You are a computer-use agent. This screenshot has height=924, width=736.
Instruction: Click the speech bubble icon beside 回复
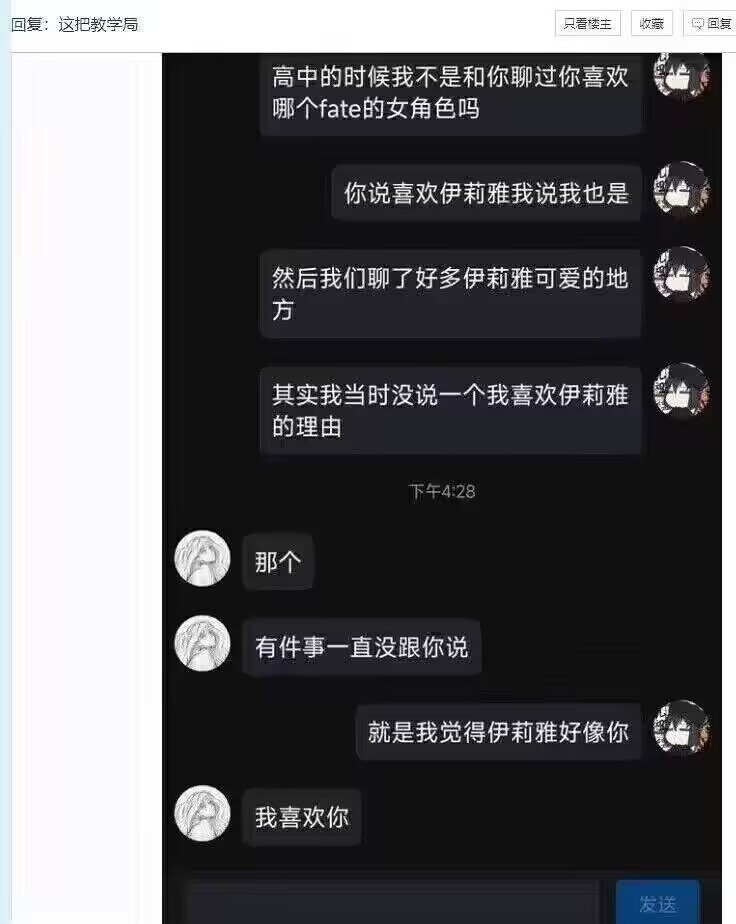point(697,24)
